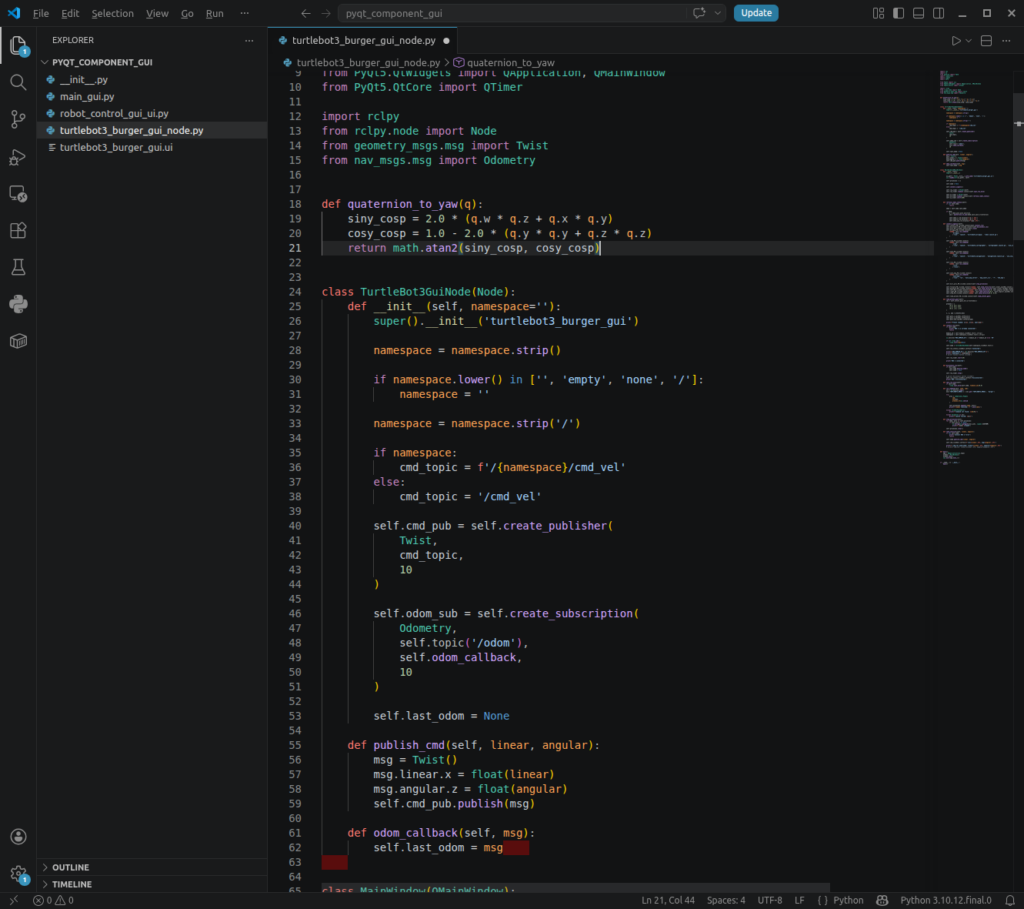Toggle the bottom panel
Image resolution: width=1024 pixels, height=909 pixels.
tap(918, 13)
